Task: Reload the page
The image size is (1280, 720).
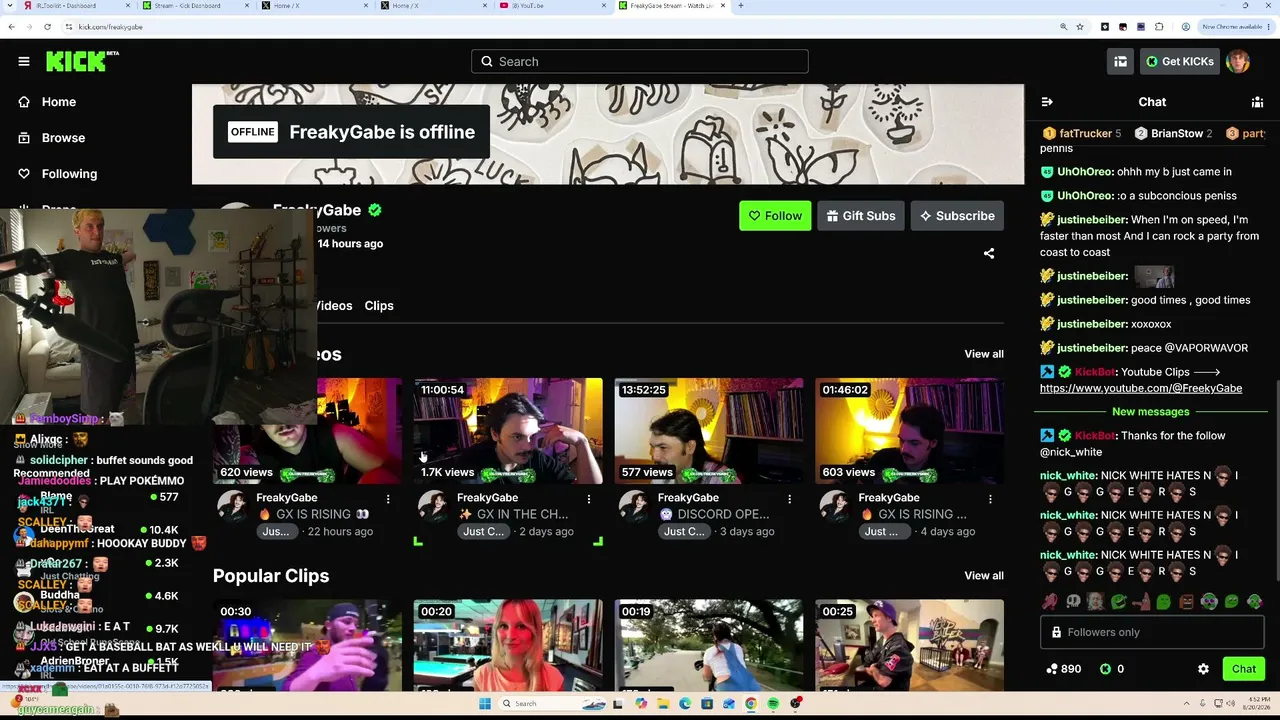Action: [x=47, y=27]
